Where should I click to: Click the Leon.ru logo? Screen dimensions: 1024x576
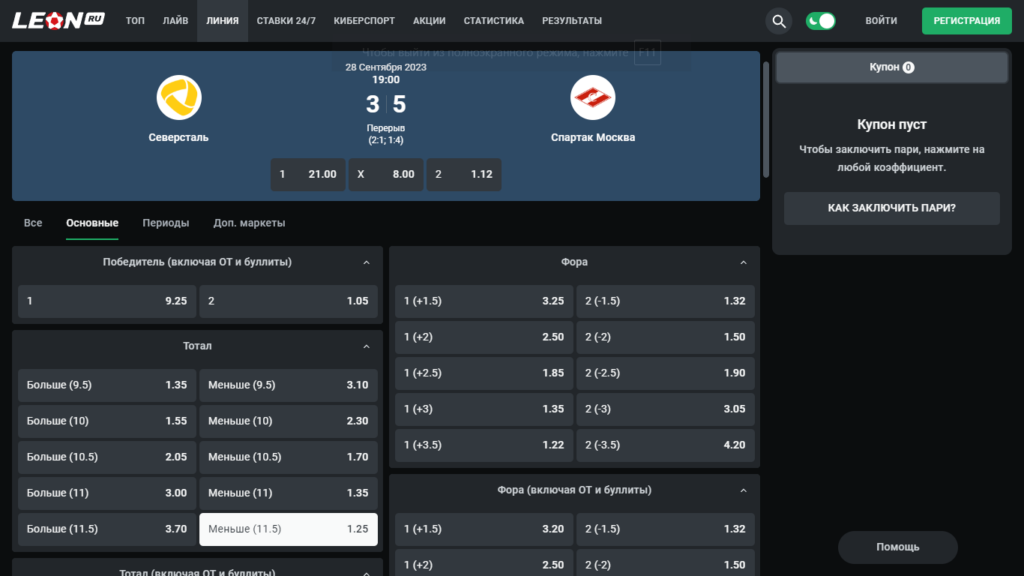click(x=58, y=20)
